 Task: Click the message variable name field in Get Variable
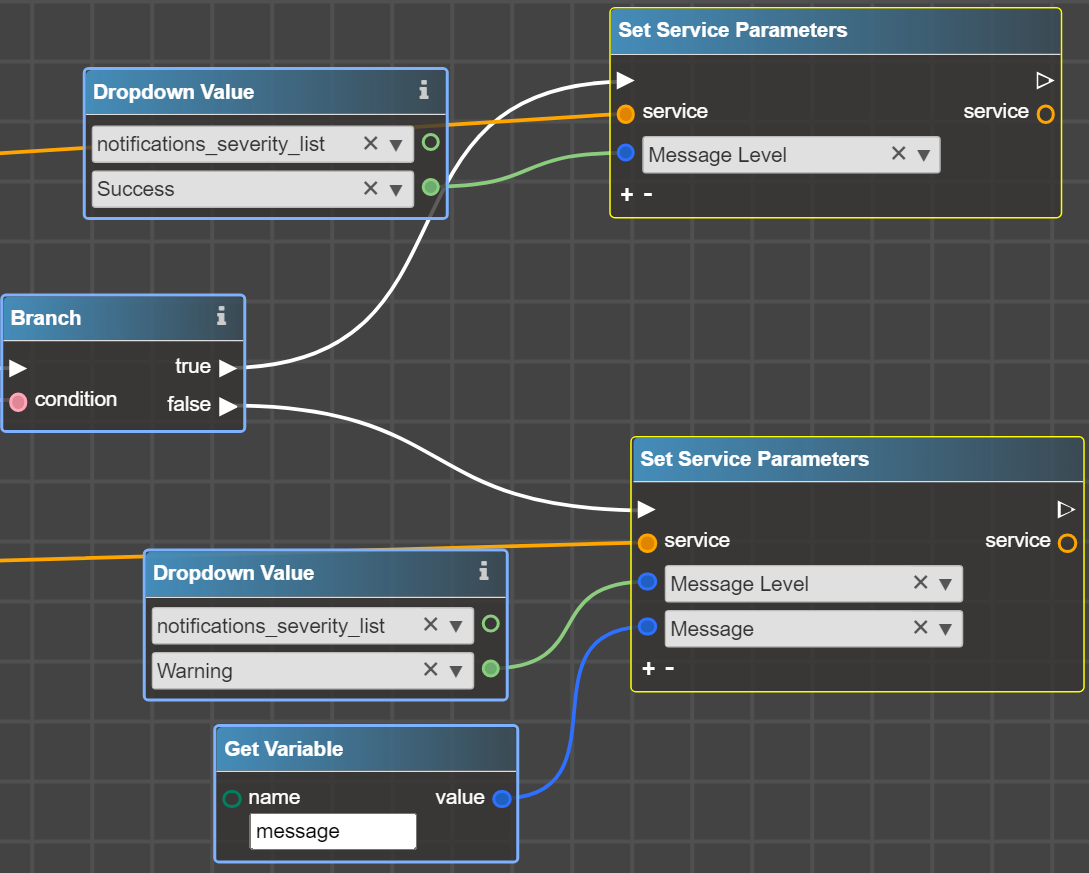pos(333,831)
